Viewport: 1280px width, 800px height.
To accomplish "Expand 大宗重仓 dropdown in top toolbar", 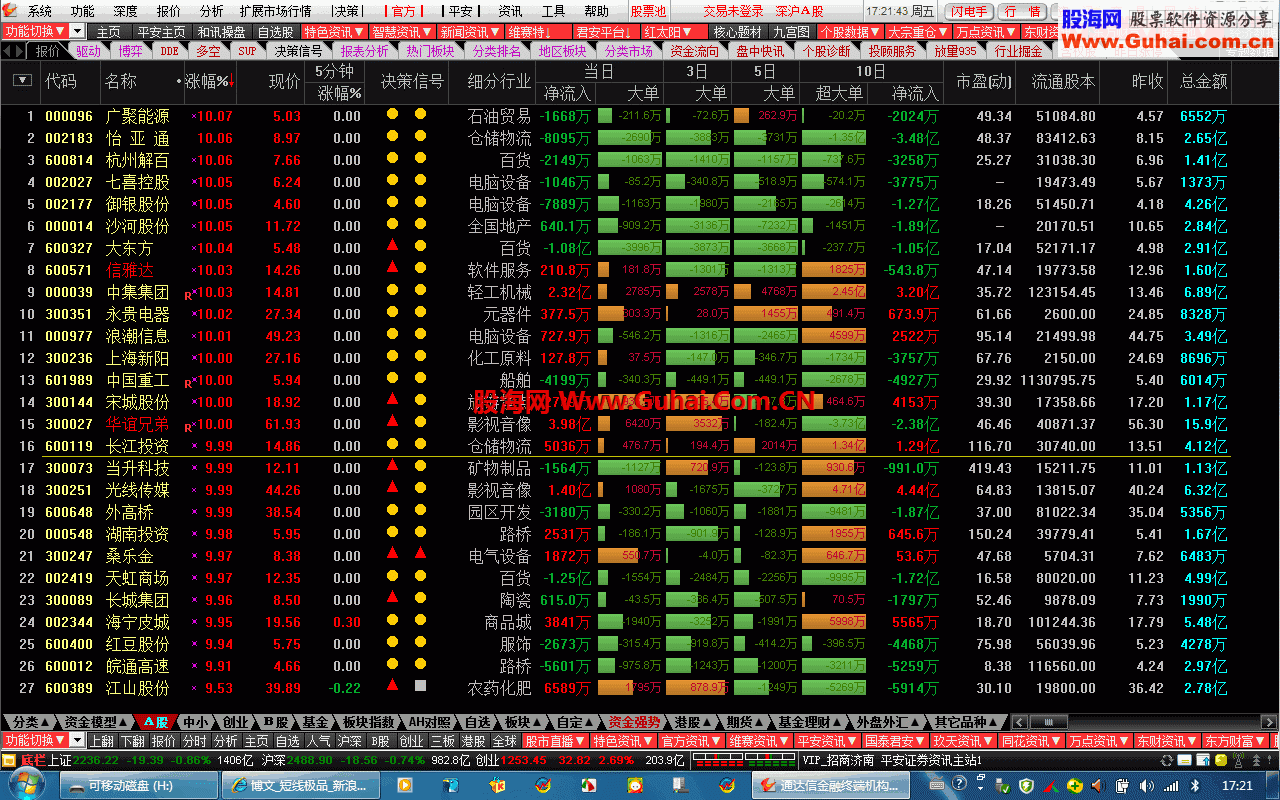I will coord(918,31).
